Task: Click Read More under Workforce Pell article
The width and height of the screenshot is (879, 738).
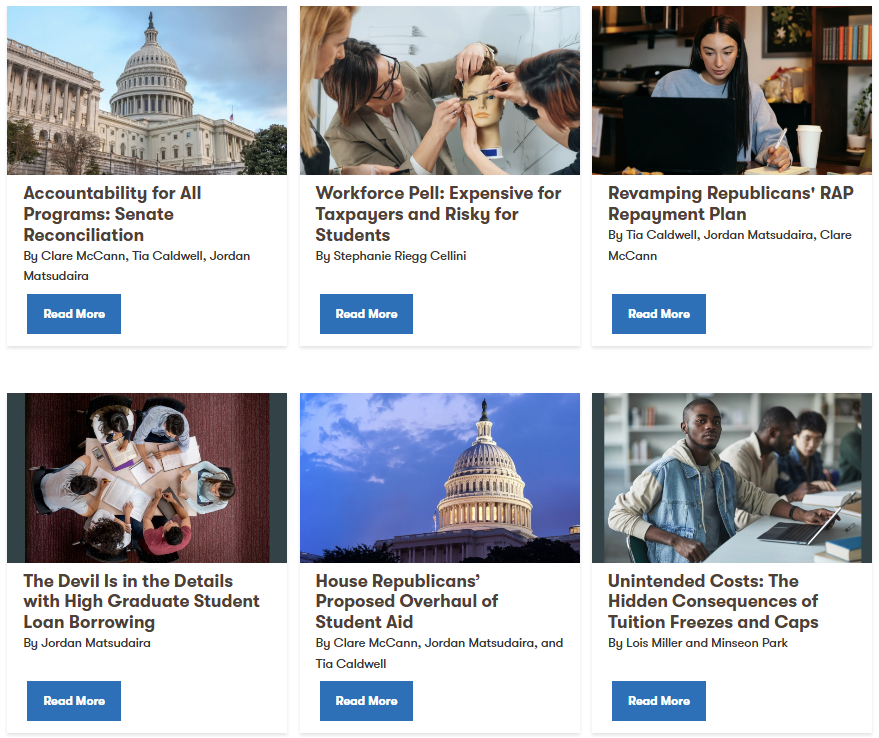Action: click(366, 314)
